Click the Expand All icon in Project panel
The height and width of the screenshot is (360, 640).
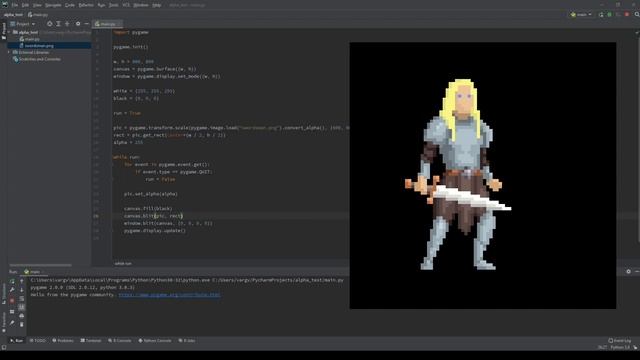click(58, 24)
